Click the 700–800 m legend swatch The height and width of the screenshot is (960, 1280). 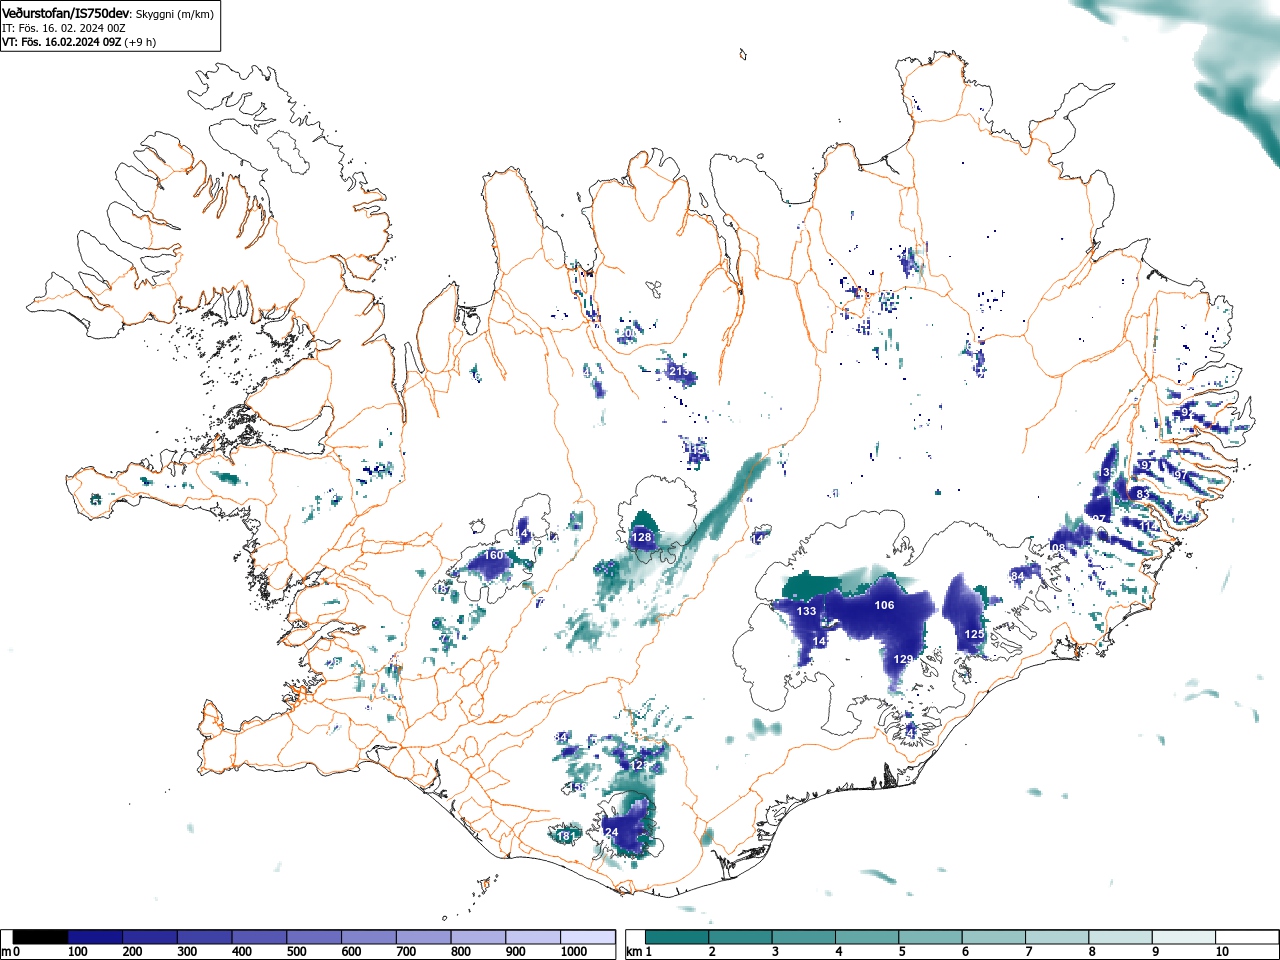424,937
